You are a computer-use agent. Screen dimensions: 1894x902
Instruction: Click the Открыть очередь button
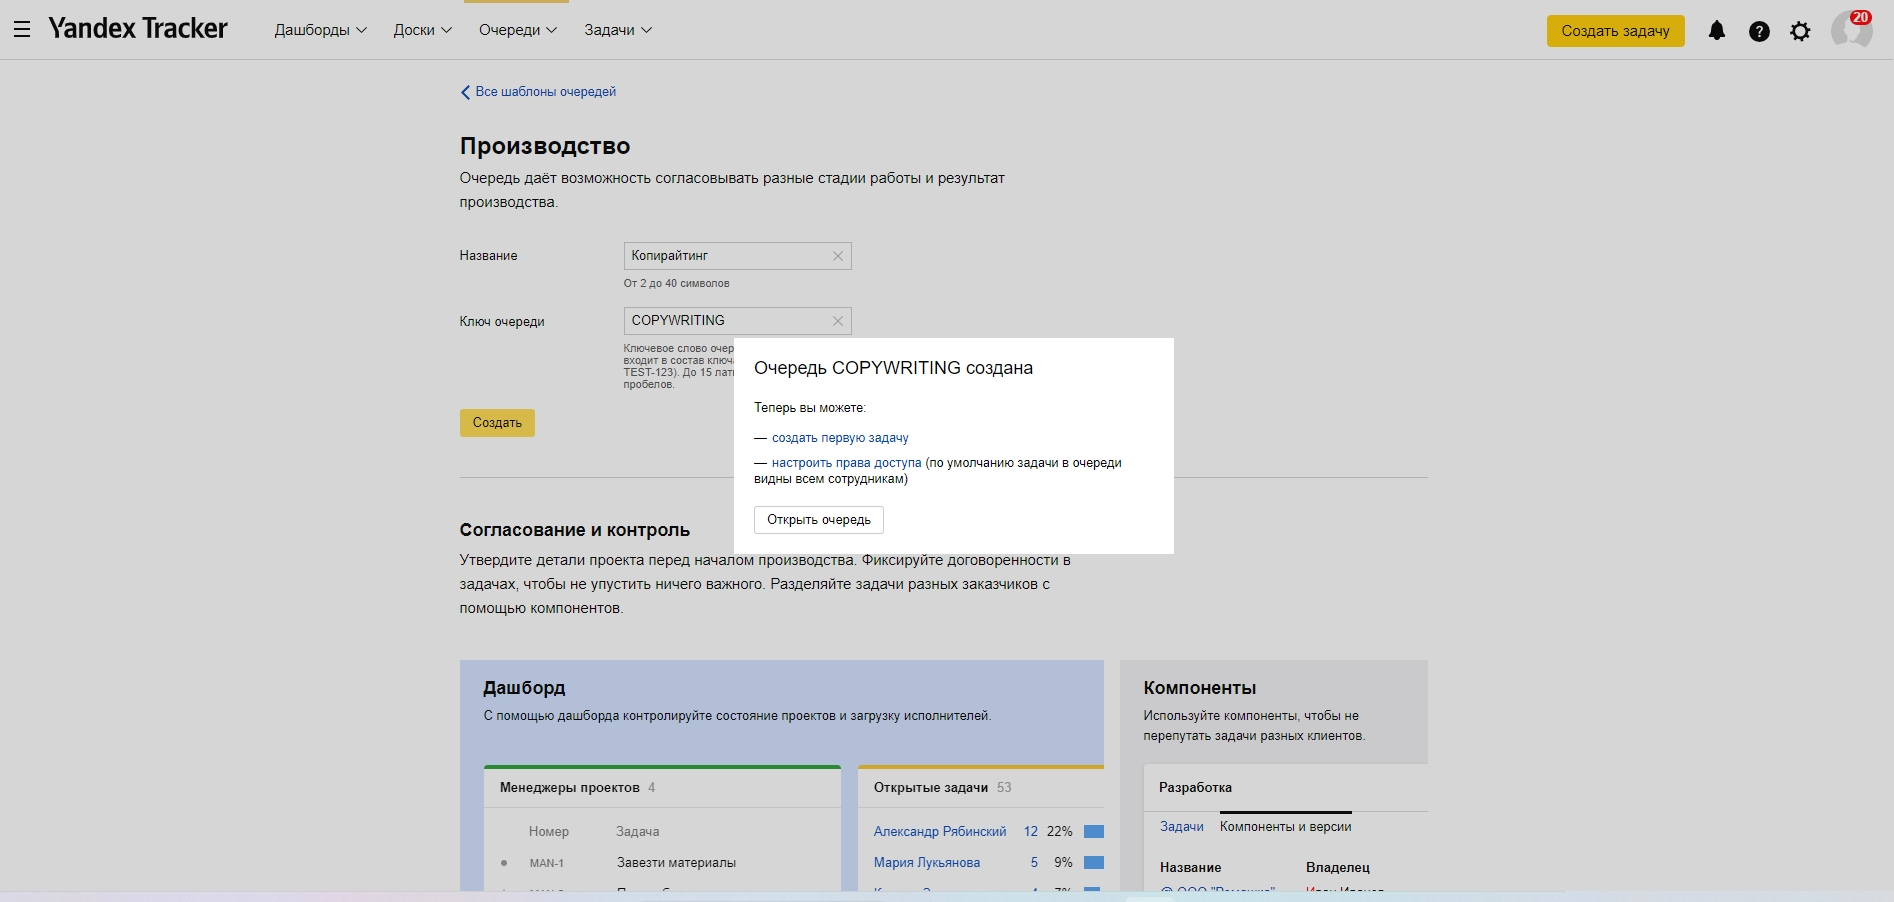[819, 520]
